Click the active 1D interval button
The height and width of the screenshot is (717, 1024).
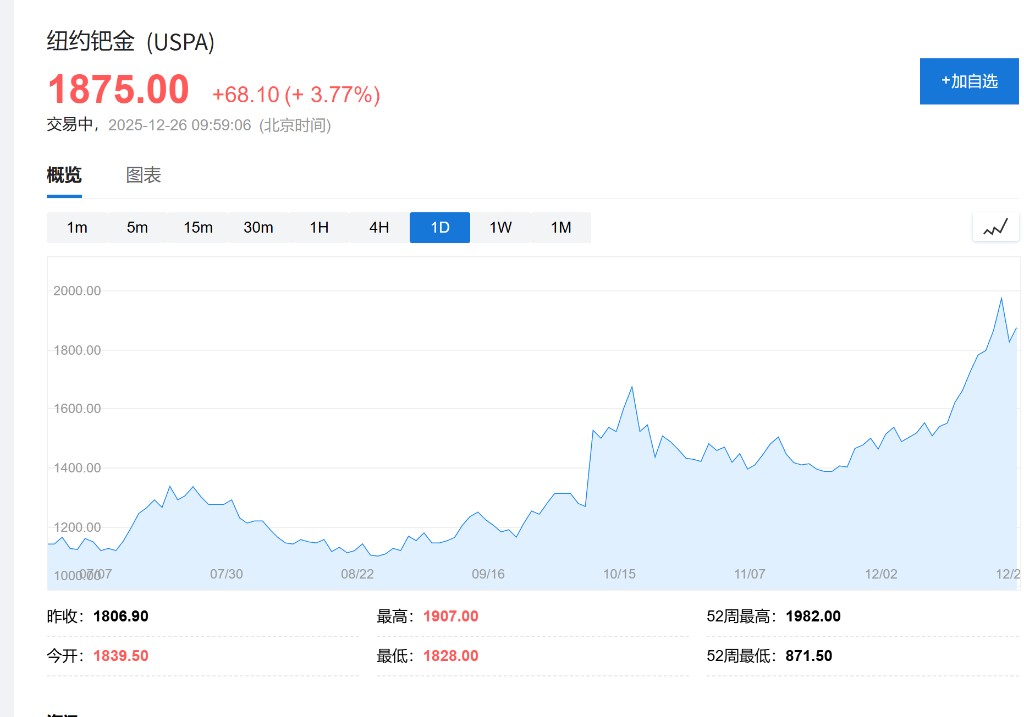point(440,228)
